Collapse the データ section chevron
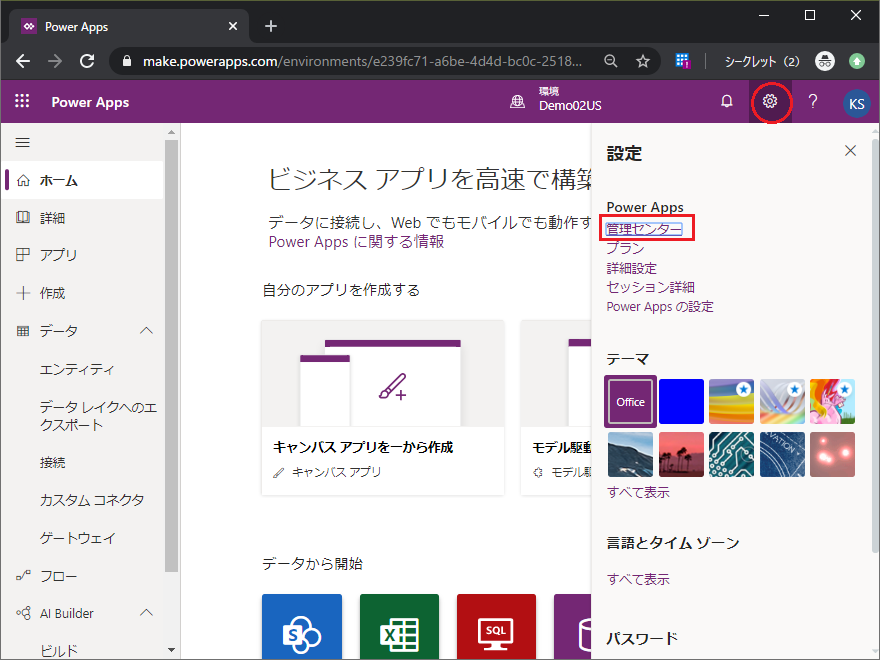 pyautogui.click(x=146, y=331)
